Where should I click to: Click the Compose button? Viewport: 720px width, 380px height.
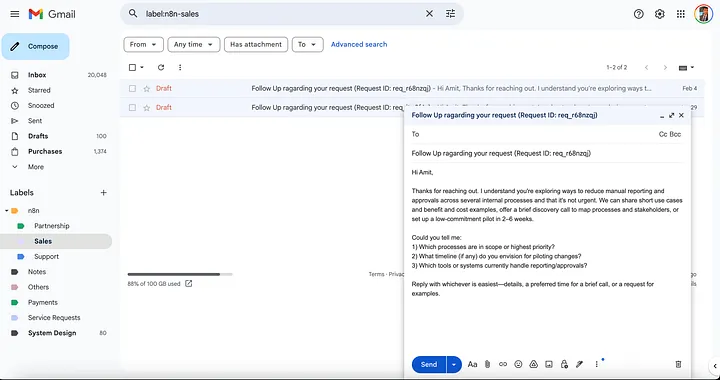(x=35, y=46)
